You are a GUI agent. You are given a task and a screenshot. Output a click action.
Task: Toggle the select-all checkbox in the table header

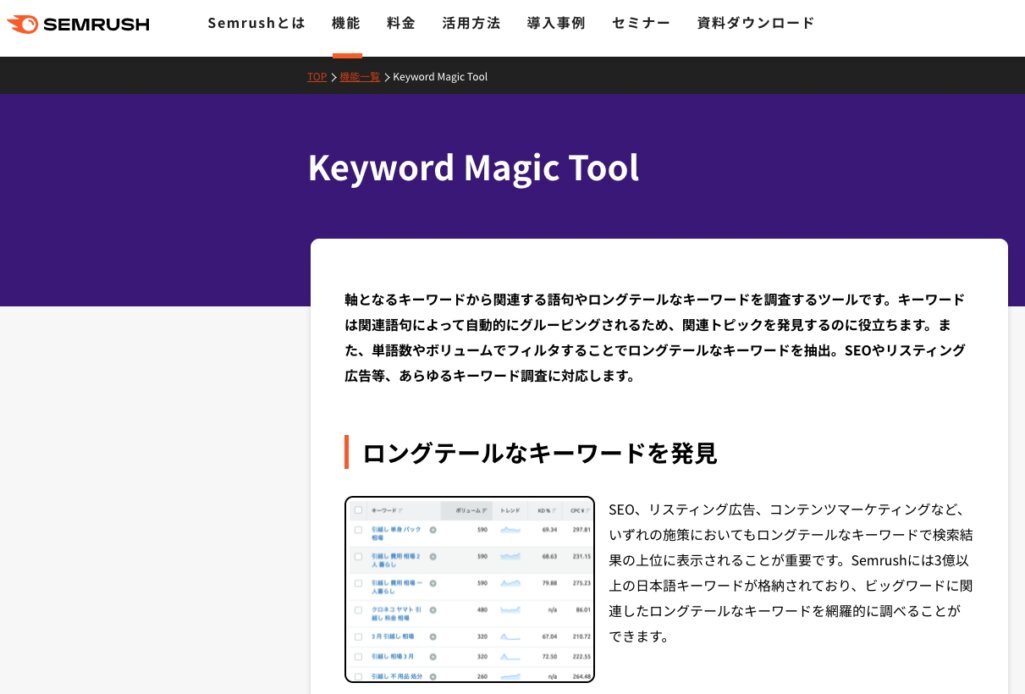click(356, 509)
